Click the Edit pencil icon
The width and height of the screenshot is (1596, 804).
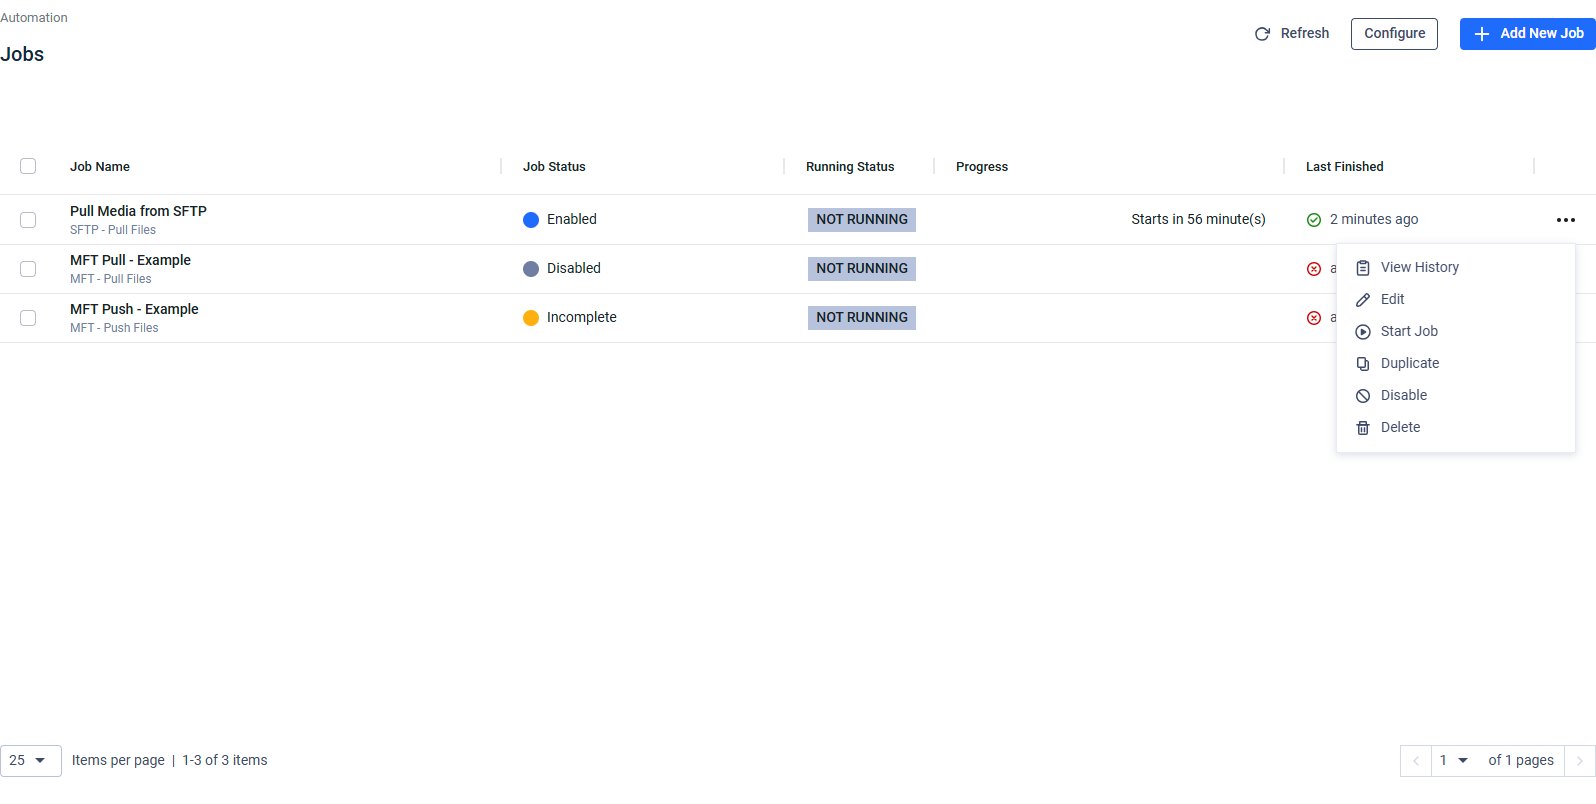point(1363,300)
